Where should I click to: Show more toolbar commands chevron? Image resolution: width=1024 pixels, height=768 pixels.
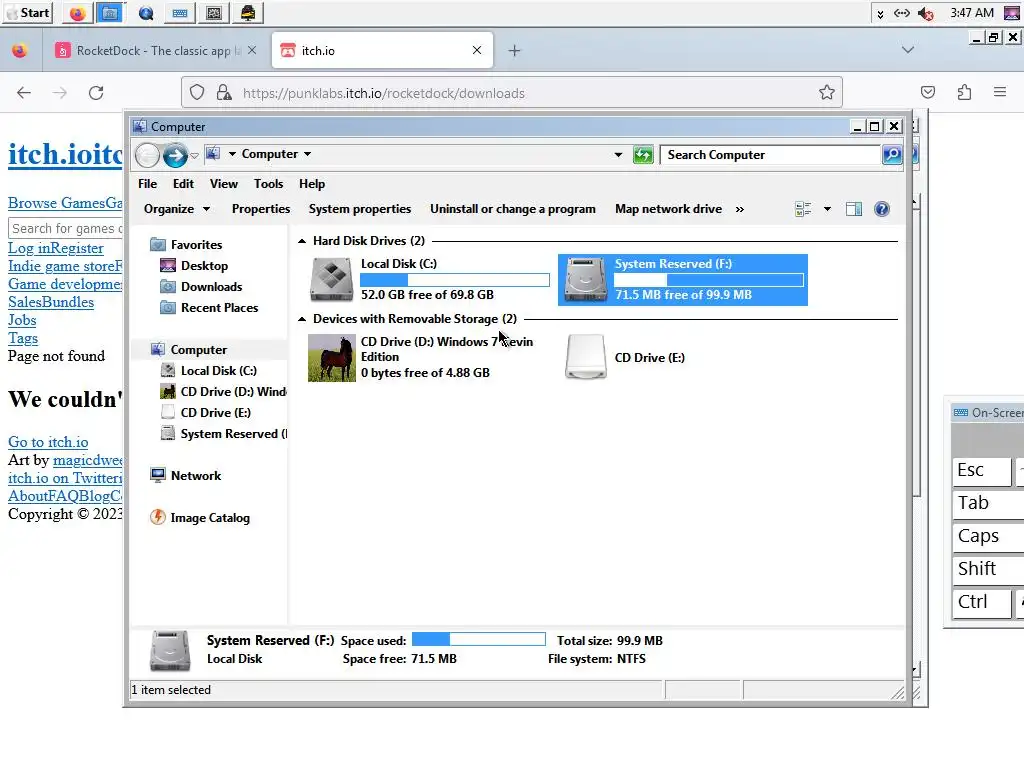[x=739, y=209]
